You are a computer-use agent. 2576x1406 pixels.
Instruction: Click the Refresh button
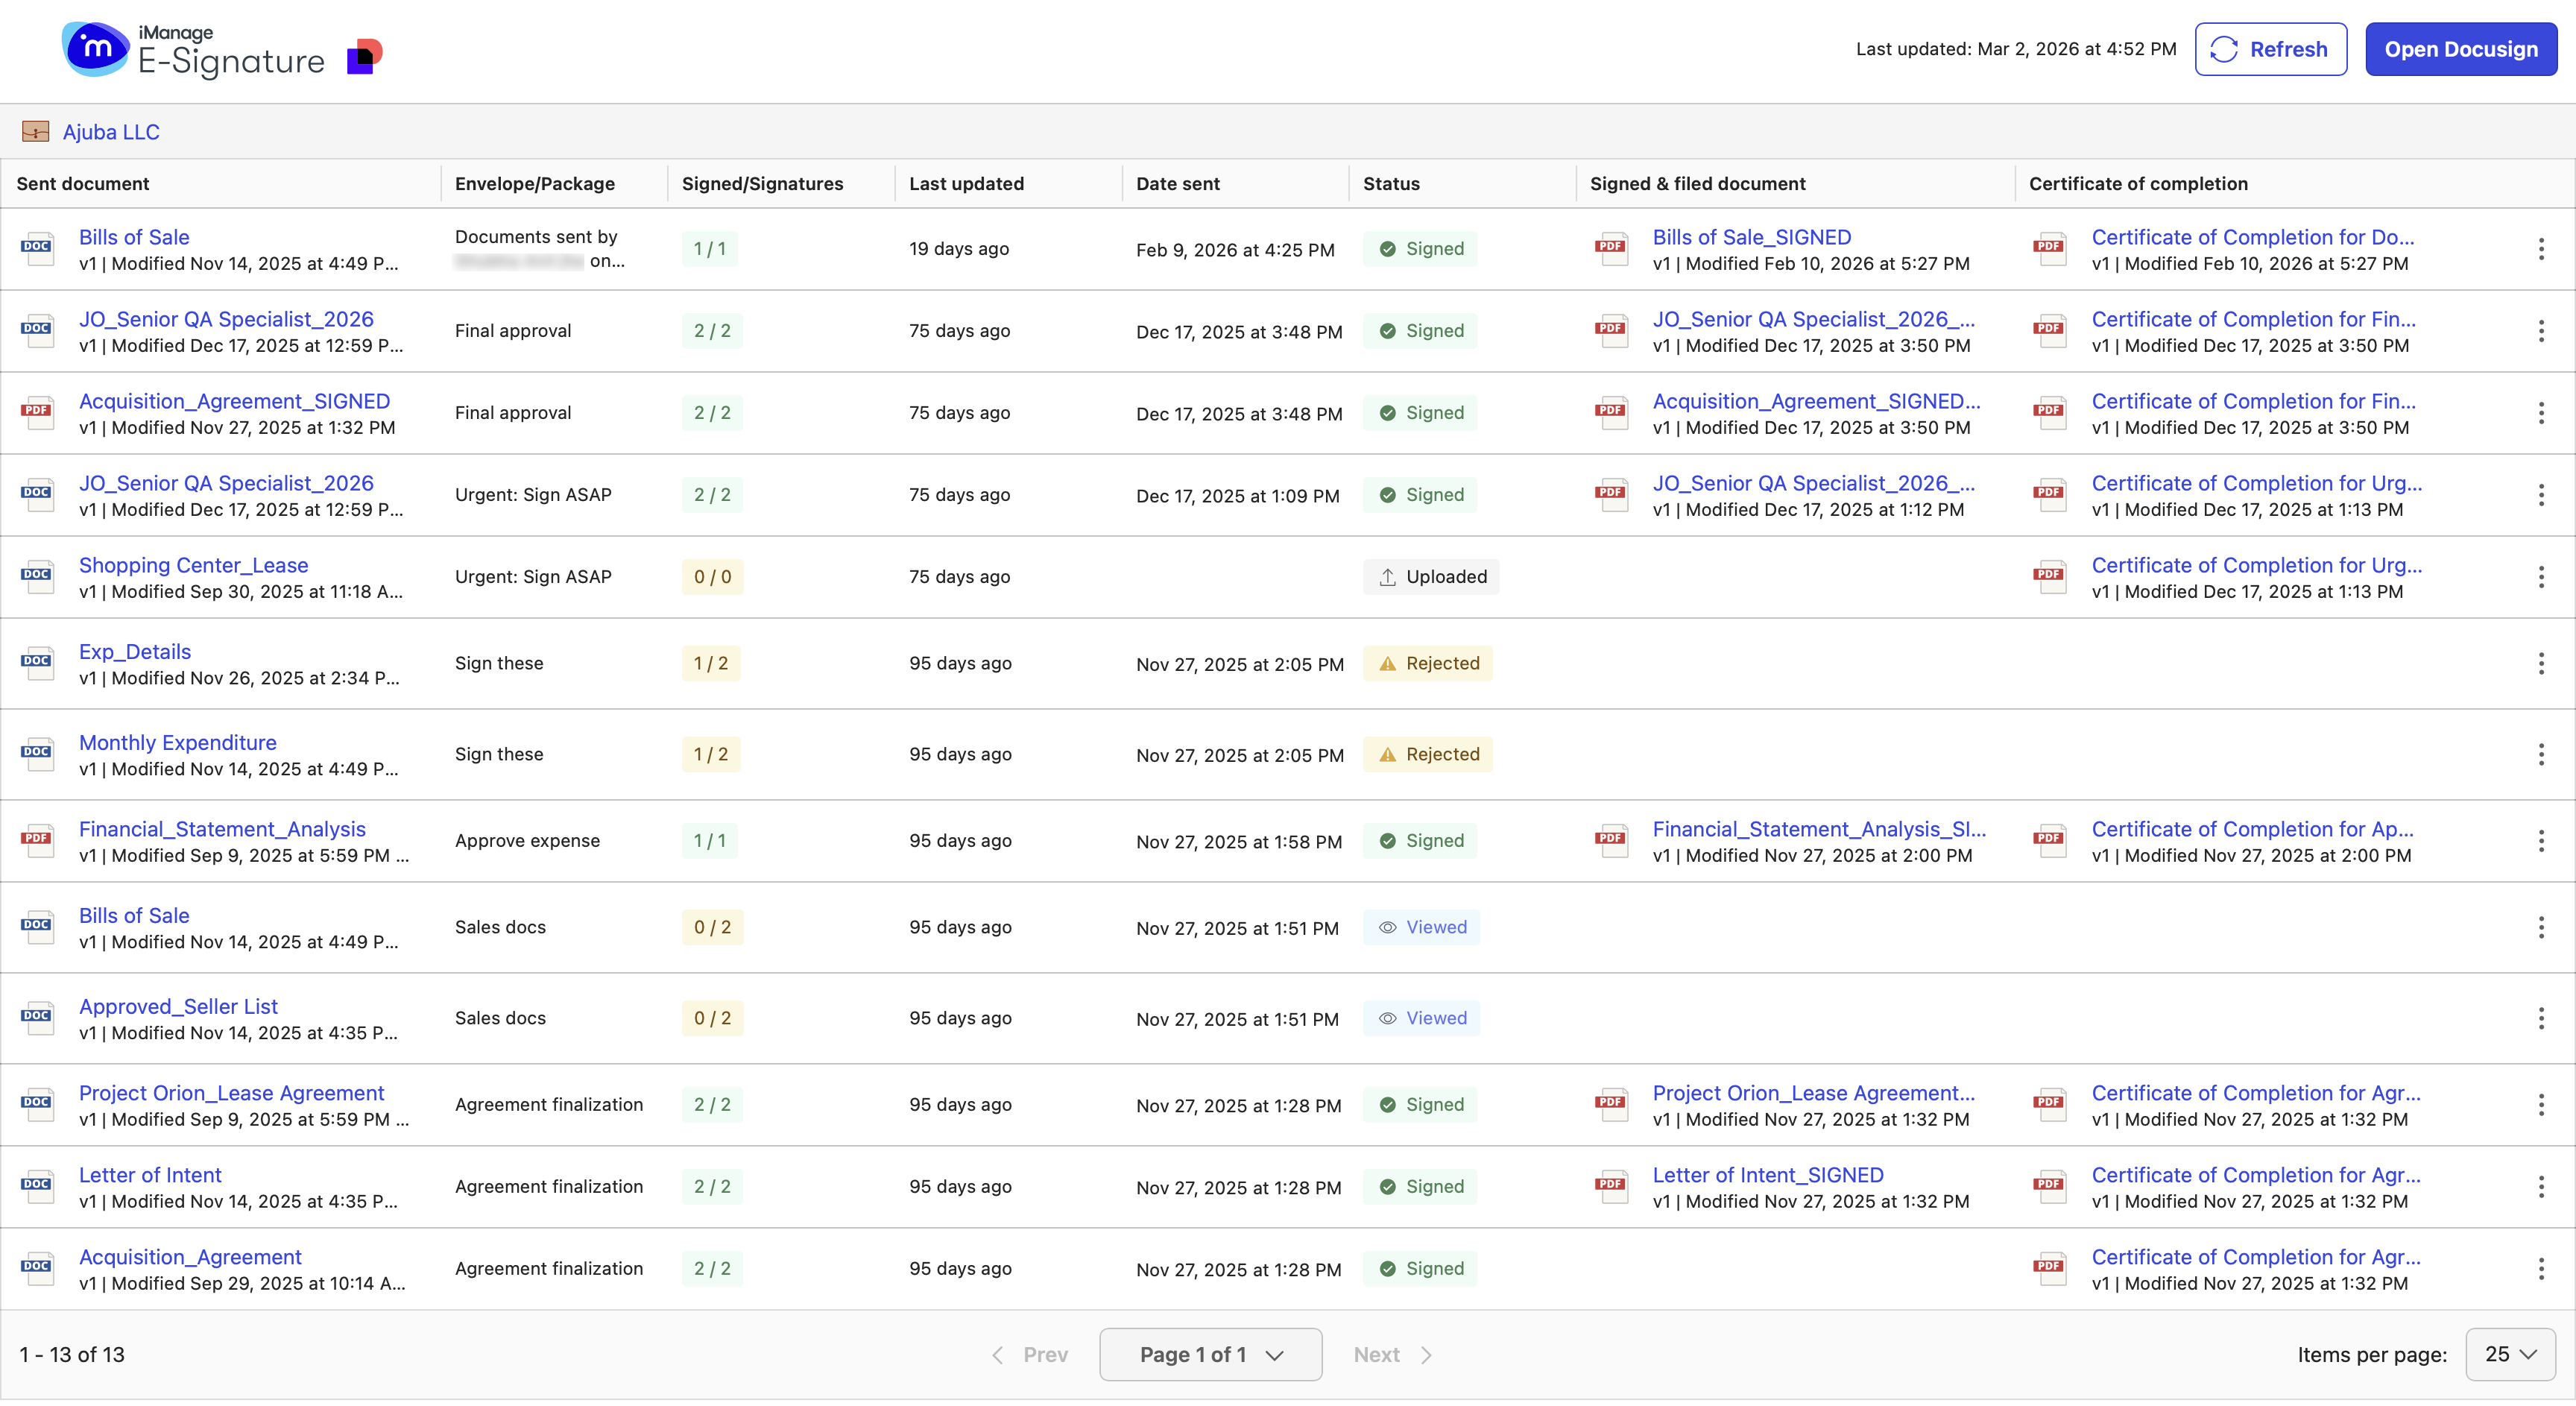click(x=2270, y=49)
